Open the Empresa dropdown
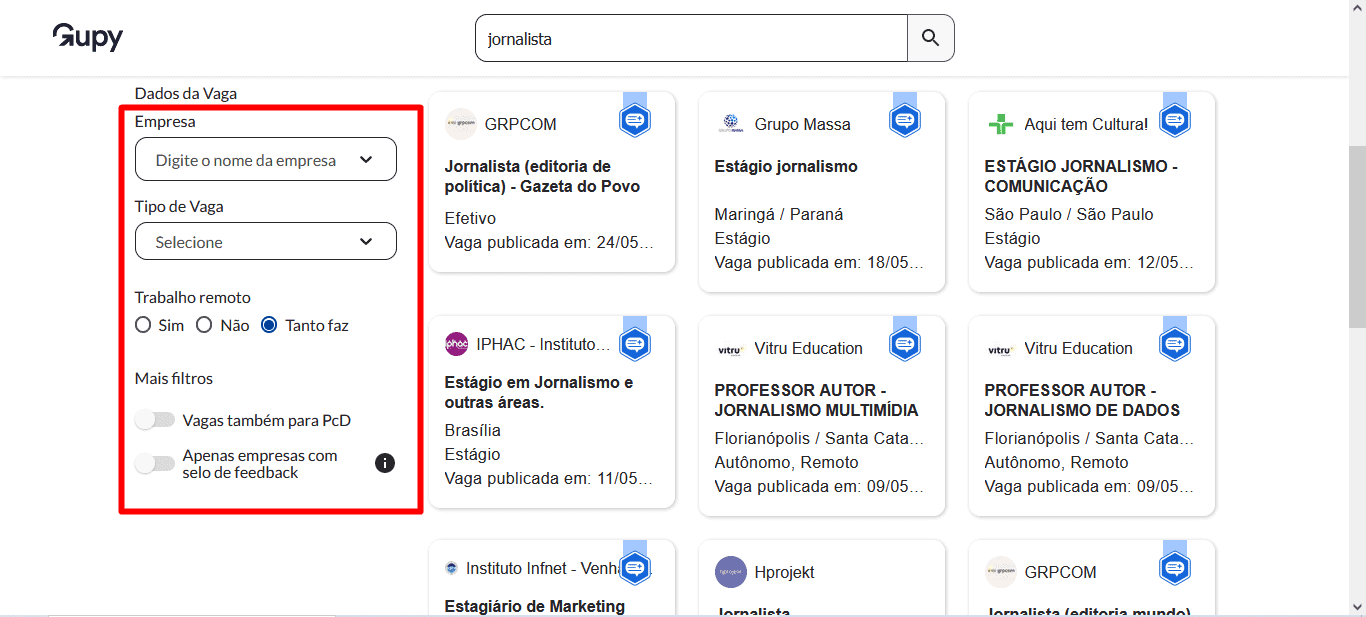 (265, 159)
